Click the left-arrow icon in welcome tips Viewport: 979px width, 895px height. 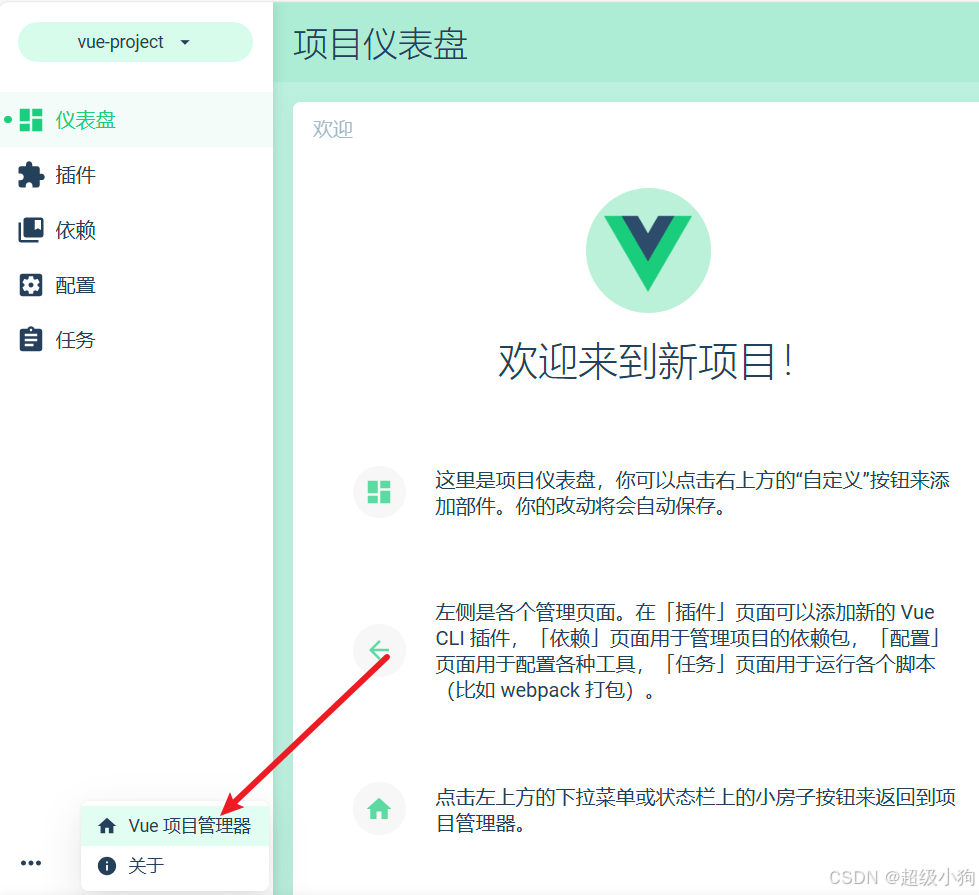click(379, 650)
